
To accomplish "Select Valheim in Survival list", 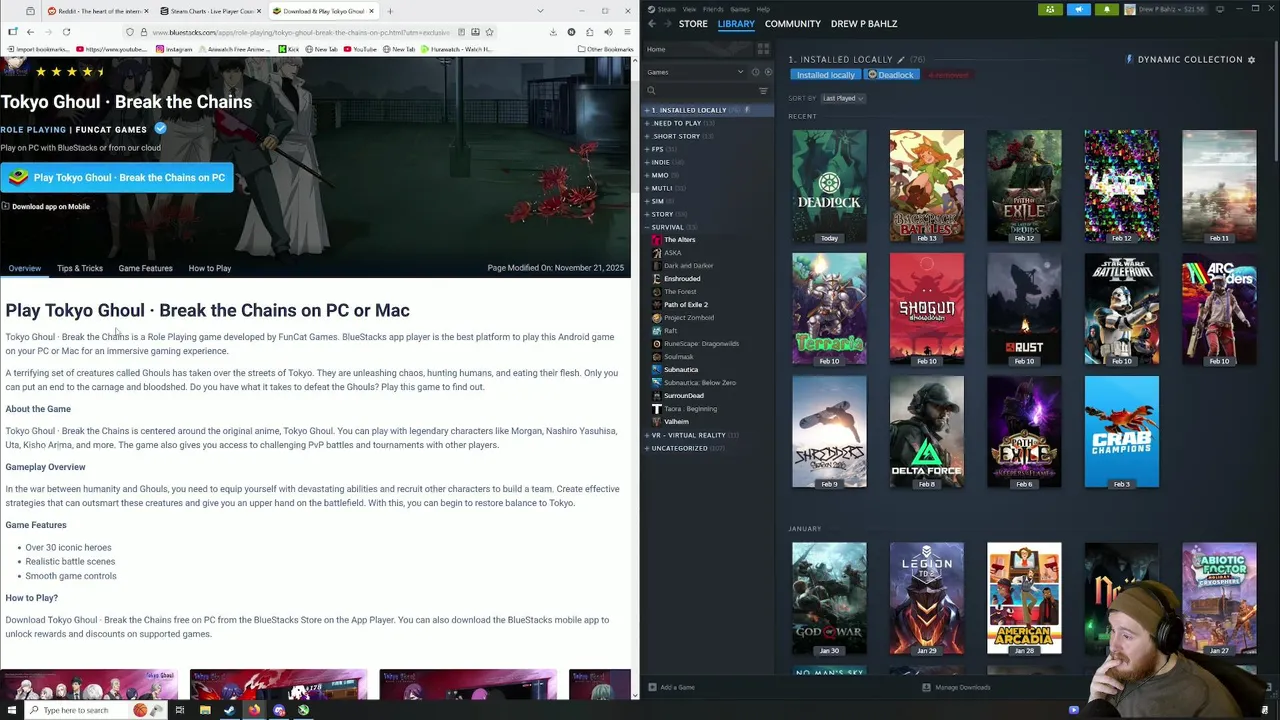I will (676, 422).
